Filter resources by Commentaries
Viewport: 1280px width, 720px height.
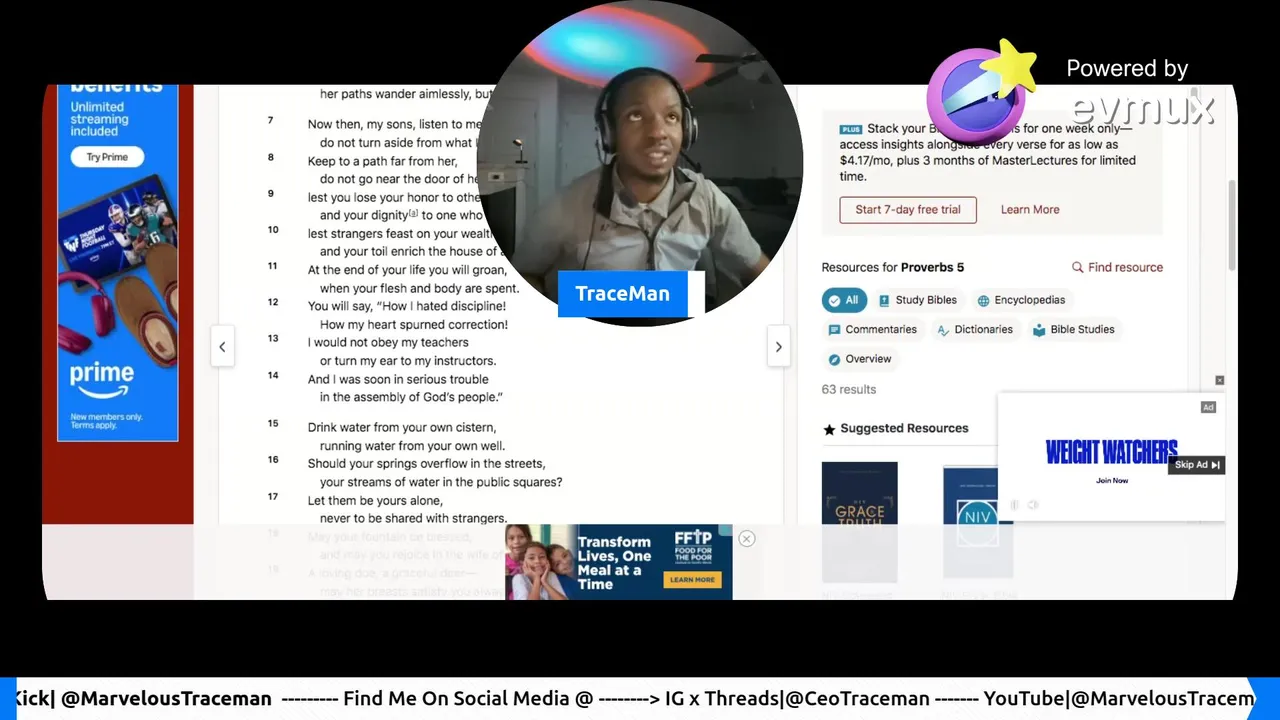click(x=872, y=330)
